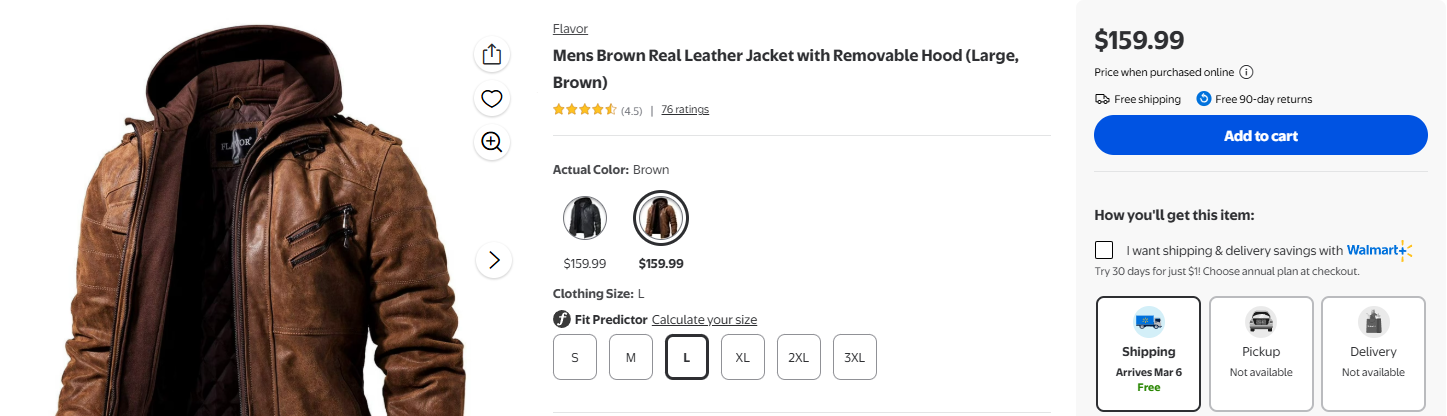1447x416 pixels.
Task: Select the black jacket color swatch
Action: (585, 218)
